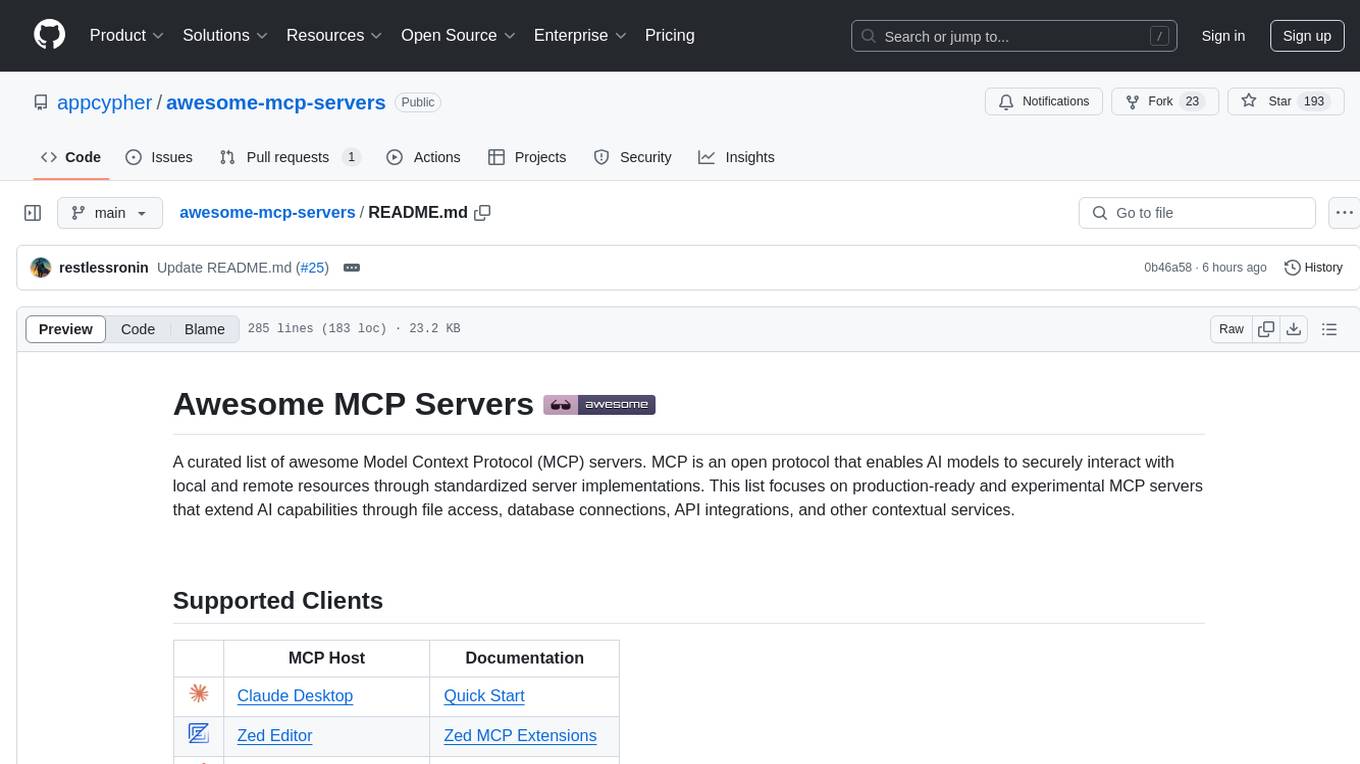
Task: Focus the Go to file field
Action: click(1197, 213)
